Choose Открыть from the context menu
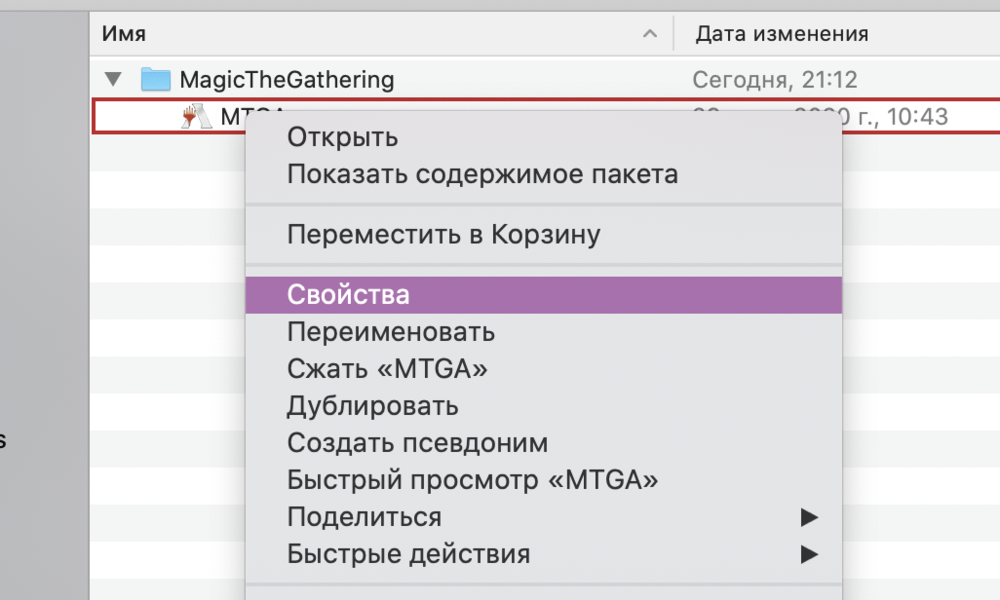Screen dimensions: 1000x600 click(342, 137)
